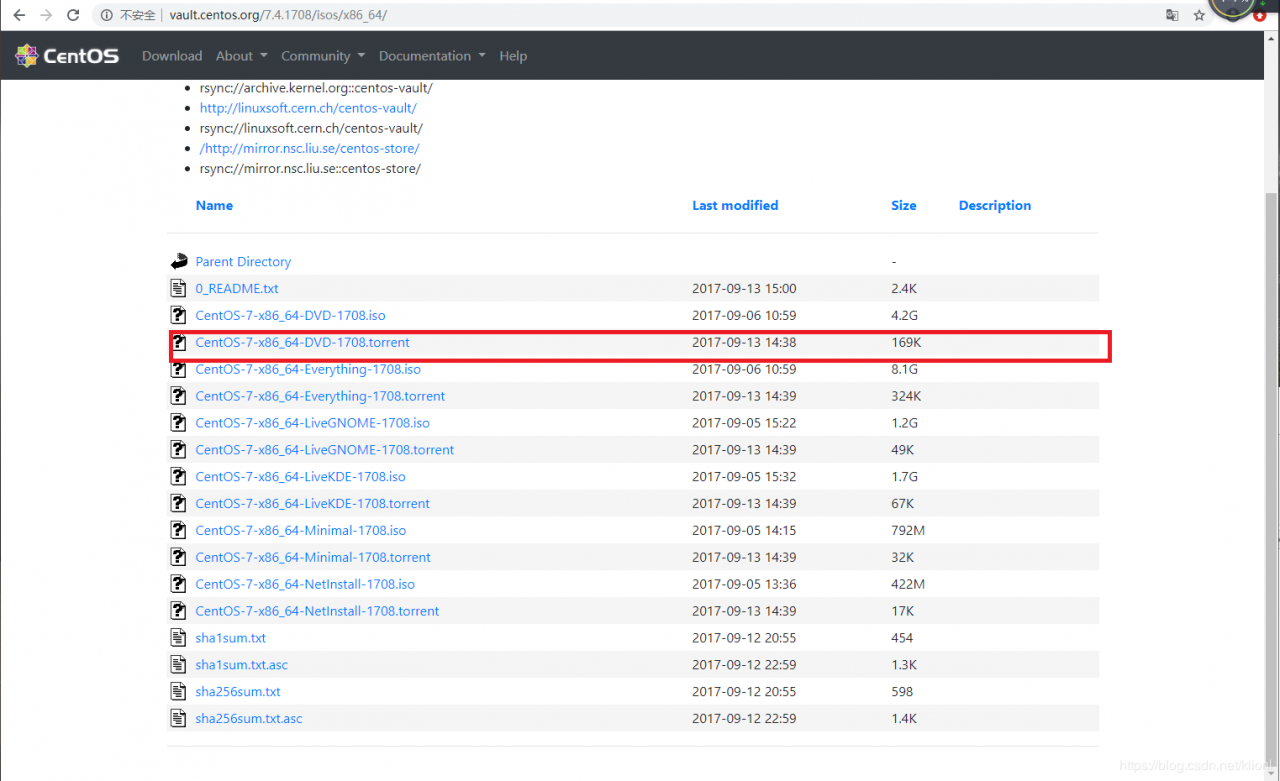The height and width of the screenshot is (781, 1280).
Task: Click the 4.2G size of the DVD iso
Action: 904,315
